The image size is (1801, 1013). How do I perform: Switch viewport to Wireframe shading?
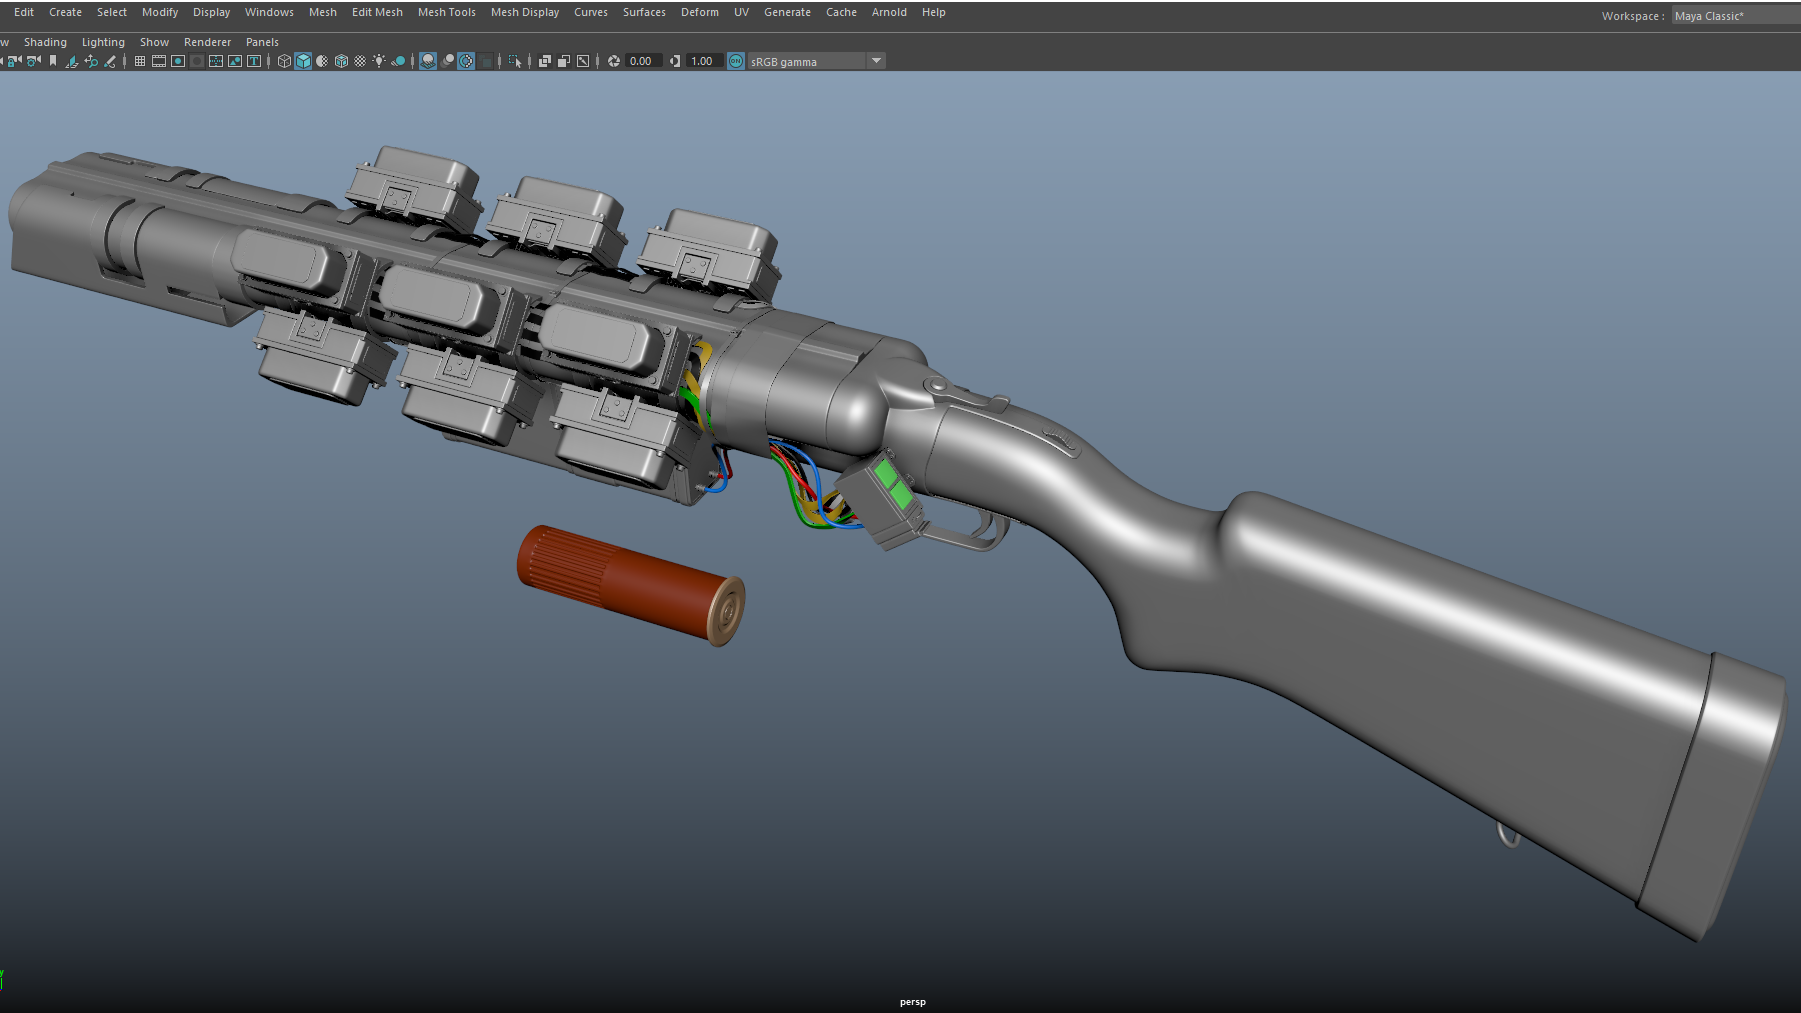(284, 61)
